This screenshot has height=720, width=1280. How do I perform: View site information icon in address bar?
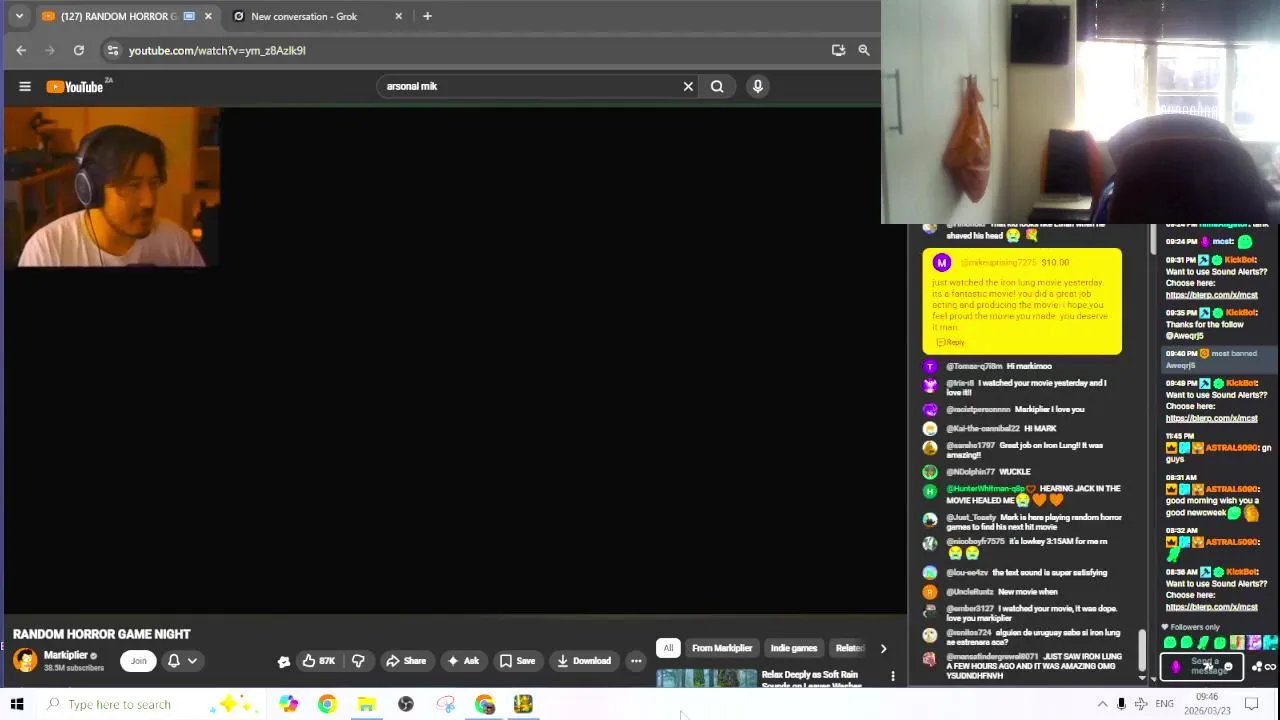point(113,50)
